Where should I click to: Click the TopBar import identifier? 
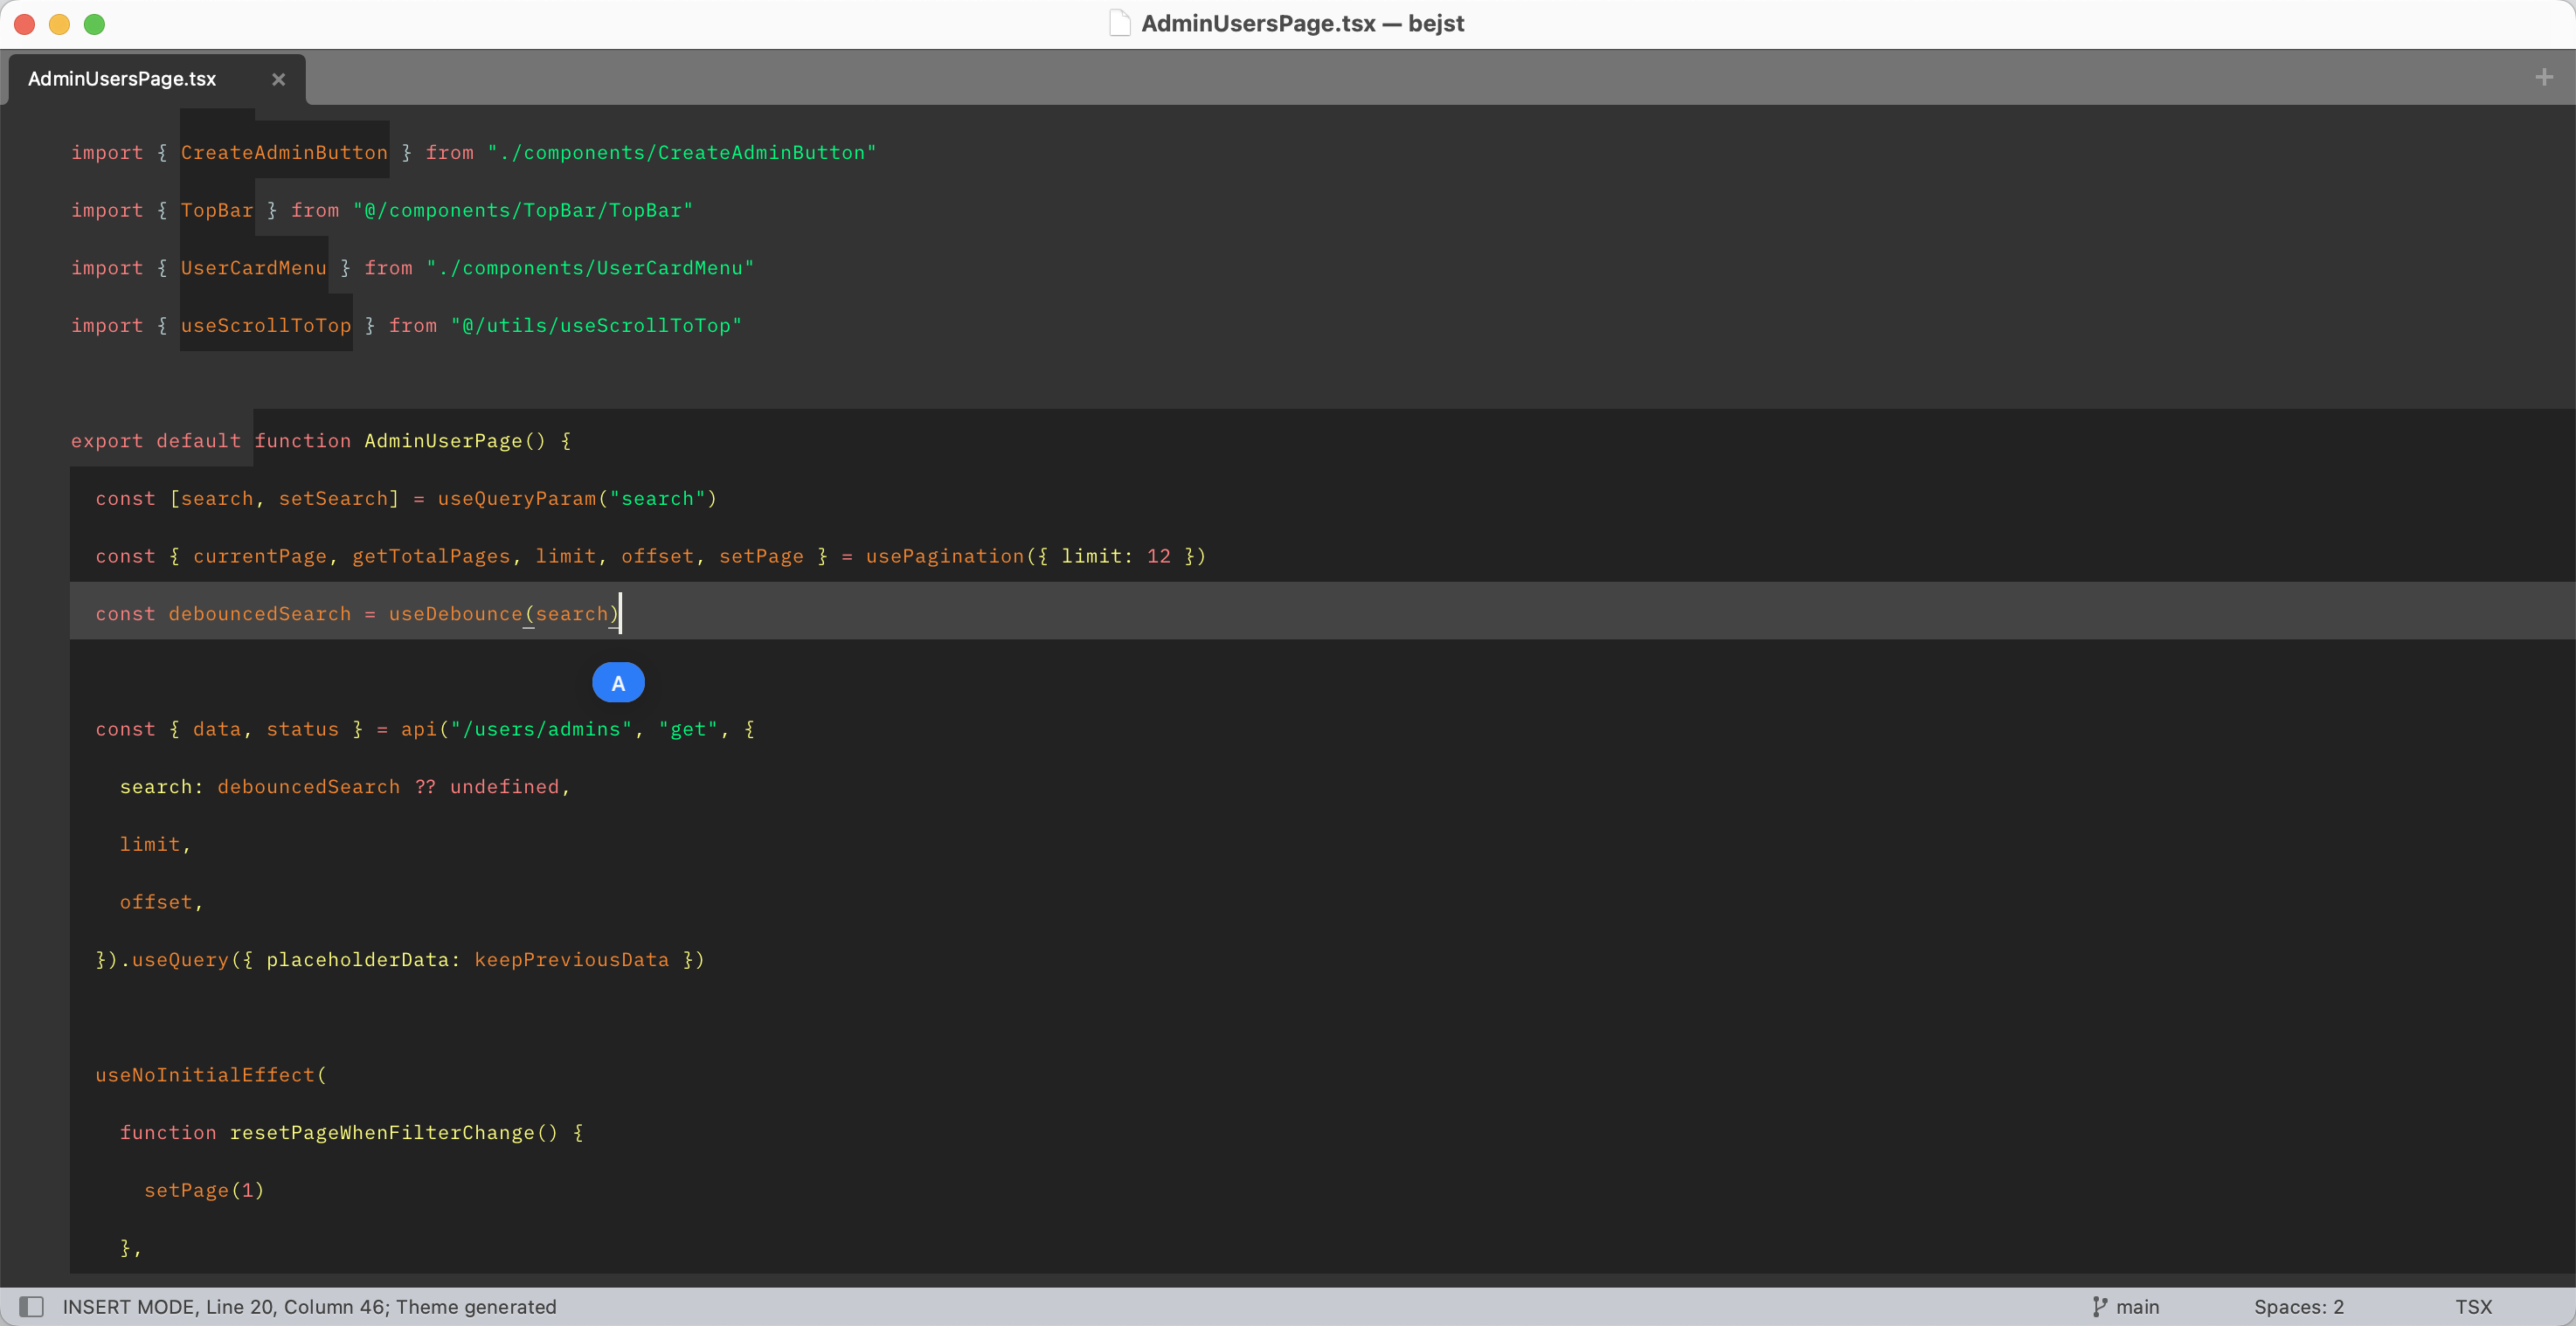[217, 210]
